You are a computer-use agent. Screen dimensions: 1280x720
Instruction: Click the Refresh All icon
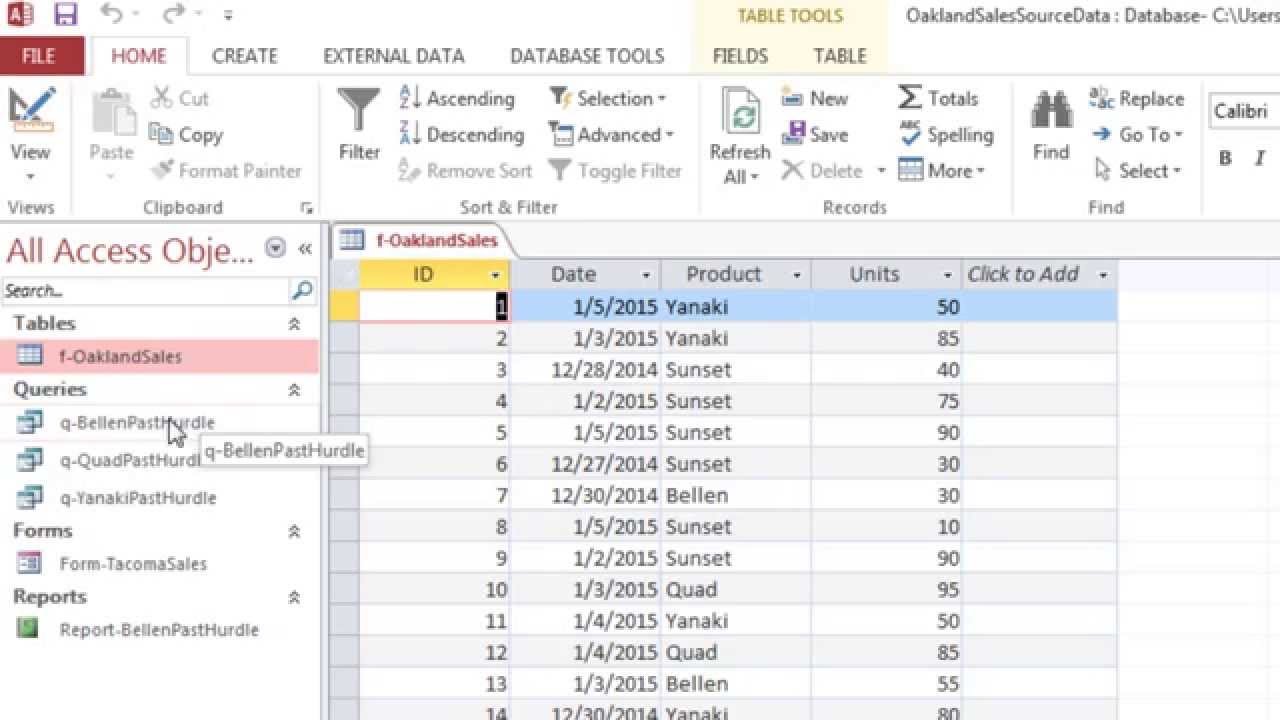[740, 112]
